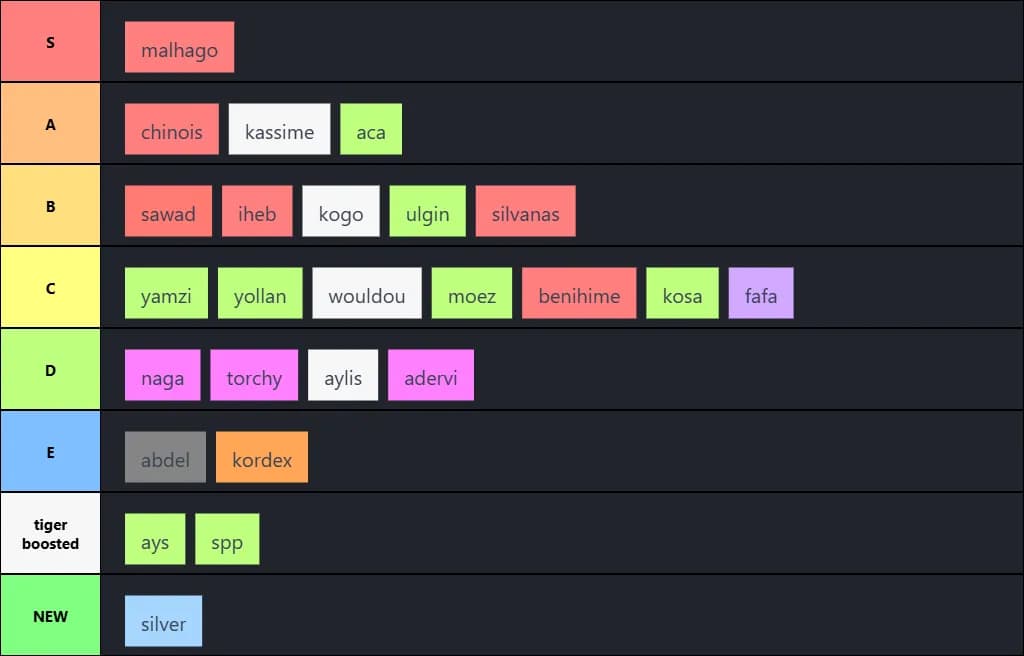
Task: Select the purple fafa tile
Action: click(761, 293)
